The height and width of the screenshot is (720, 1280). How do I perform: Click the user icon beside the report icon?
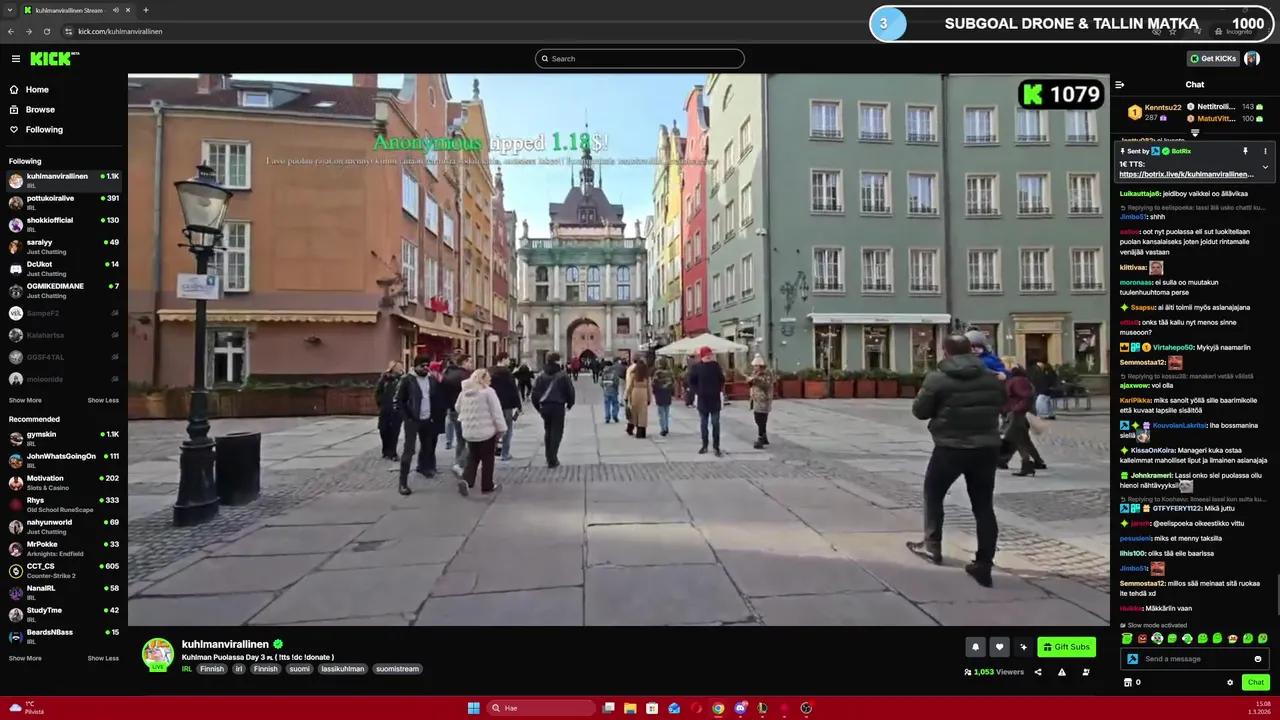(x=1086, y=672)
